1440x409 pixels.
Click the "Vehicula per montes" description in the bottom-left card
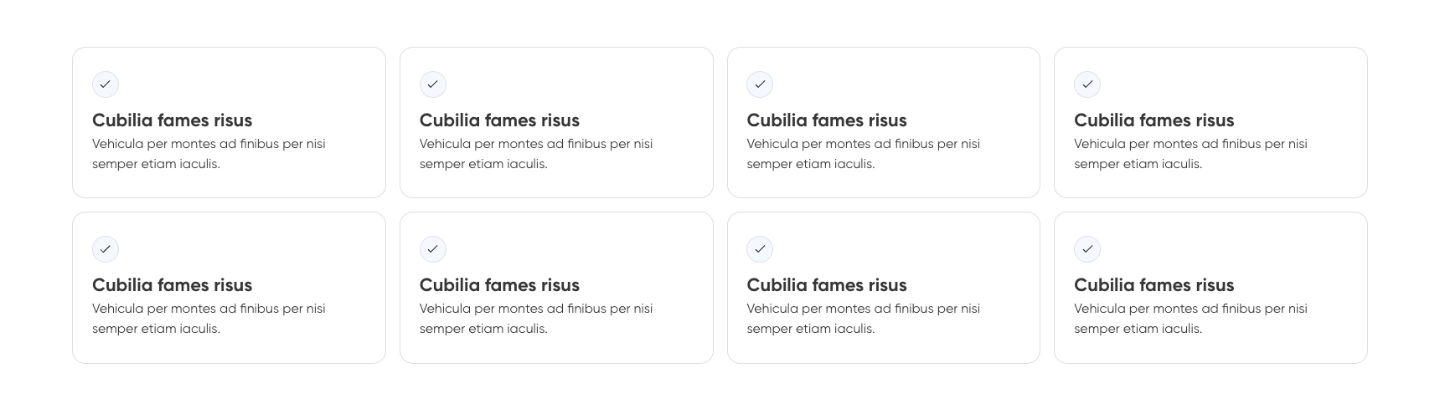click(x=208, y=319)
